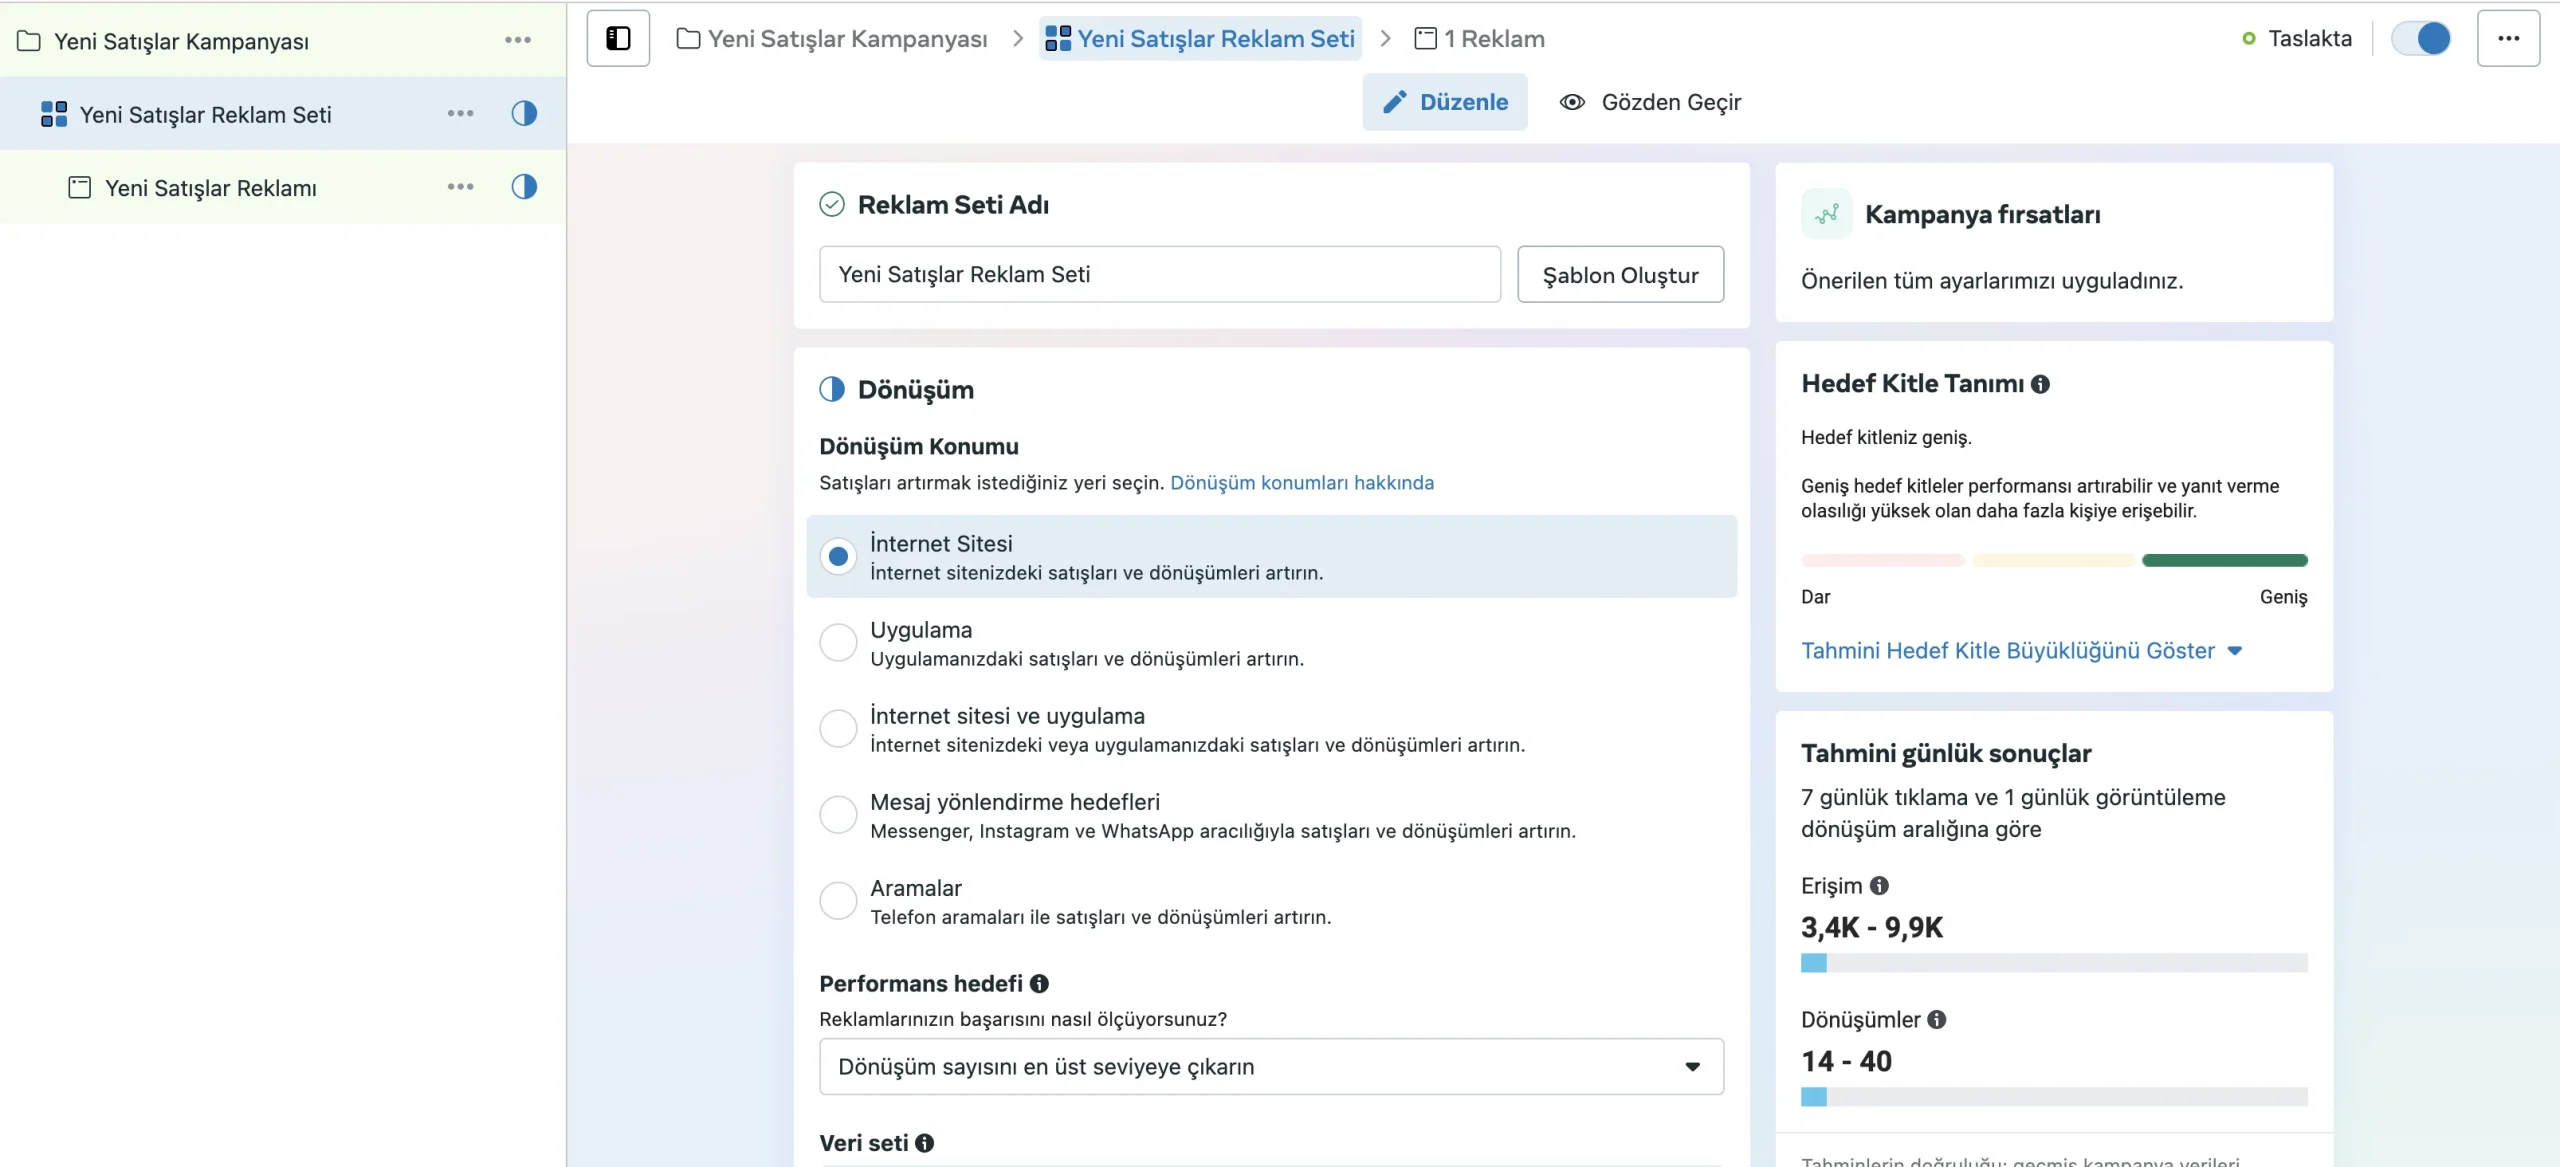Click the breadcrumb ad set grid icon
The width and height of the screenshot is (2560, 1167).
1057,39
